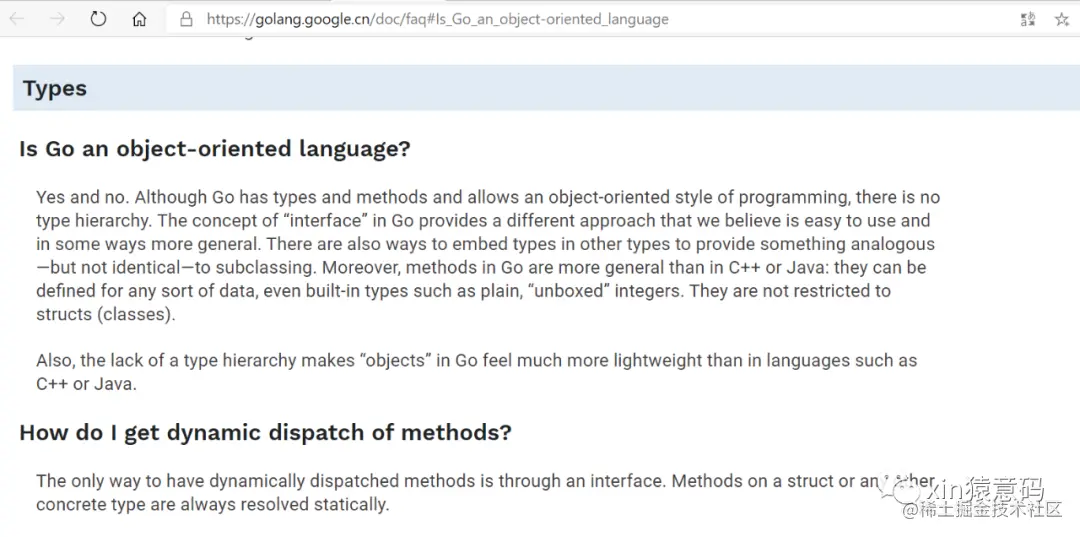
Task: Go to the browser home page
Action: 139,19
